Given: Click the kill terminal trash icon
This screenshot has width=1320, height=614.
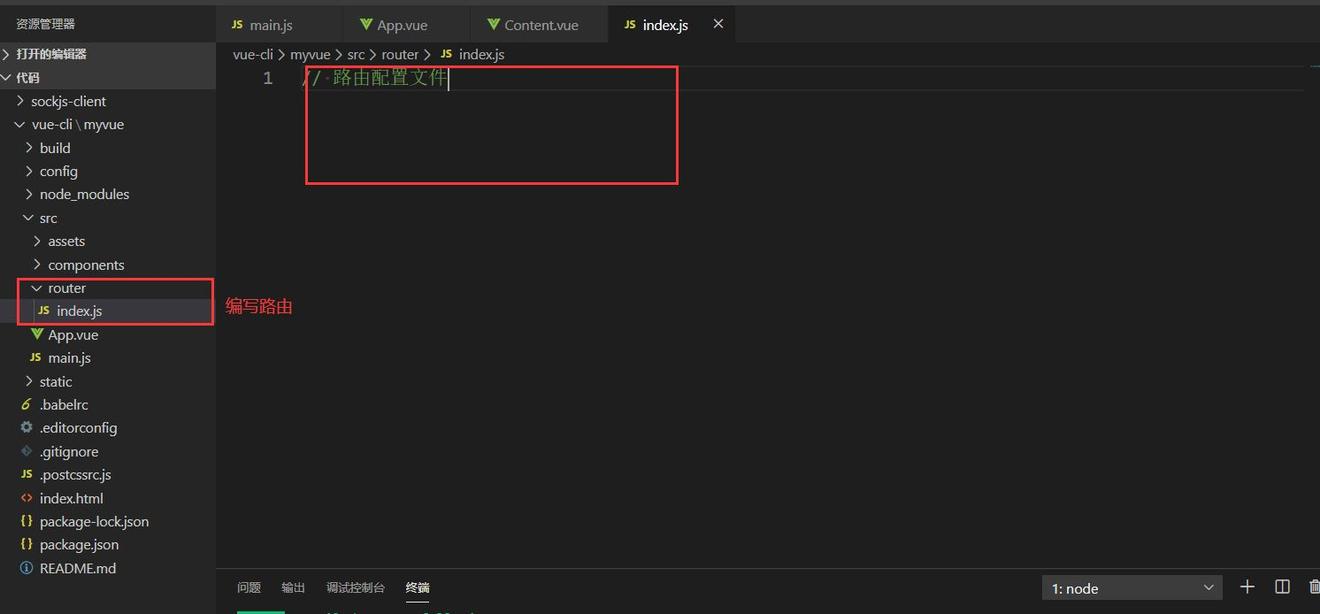Looking at the screenshot, I should tap(1314, 587).
